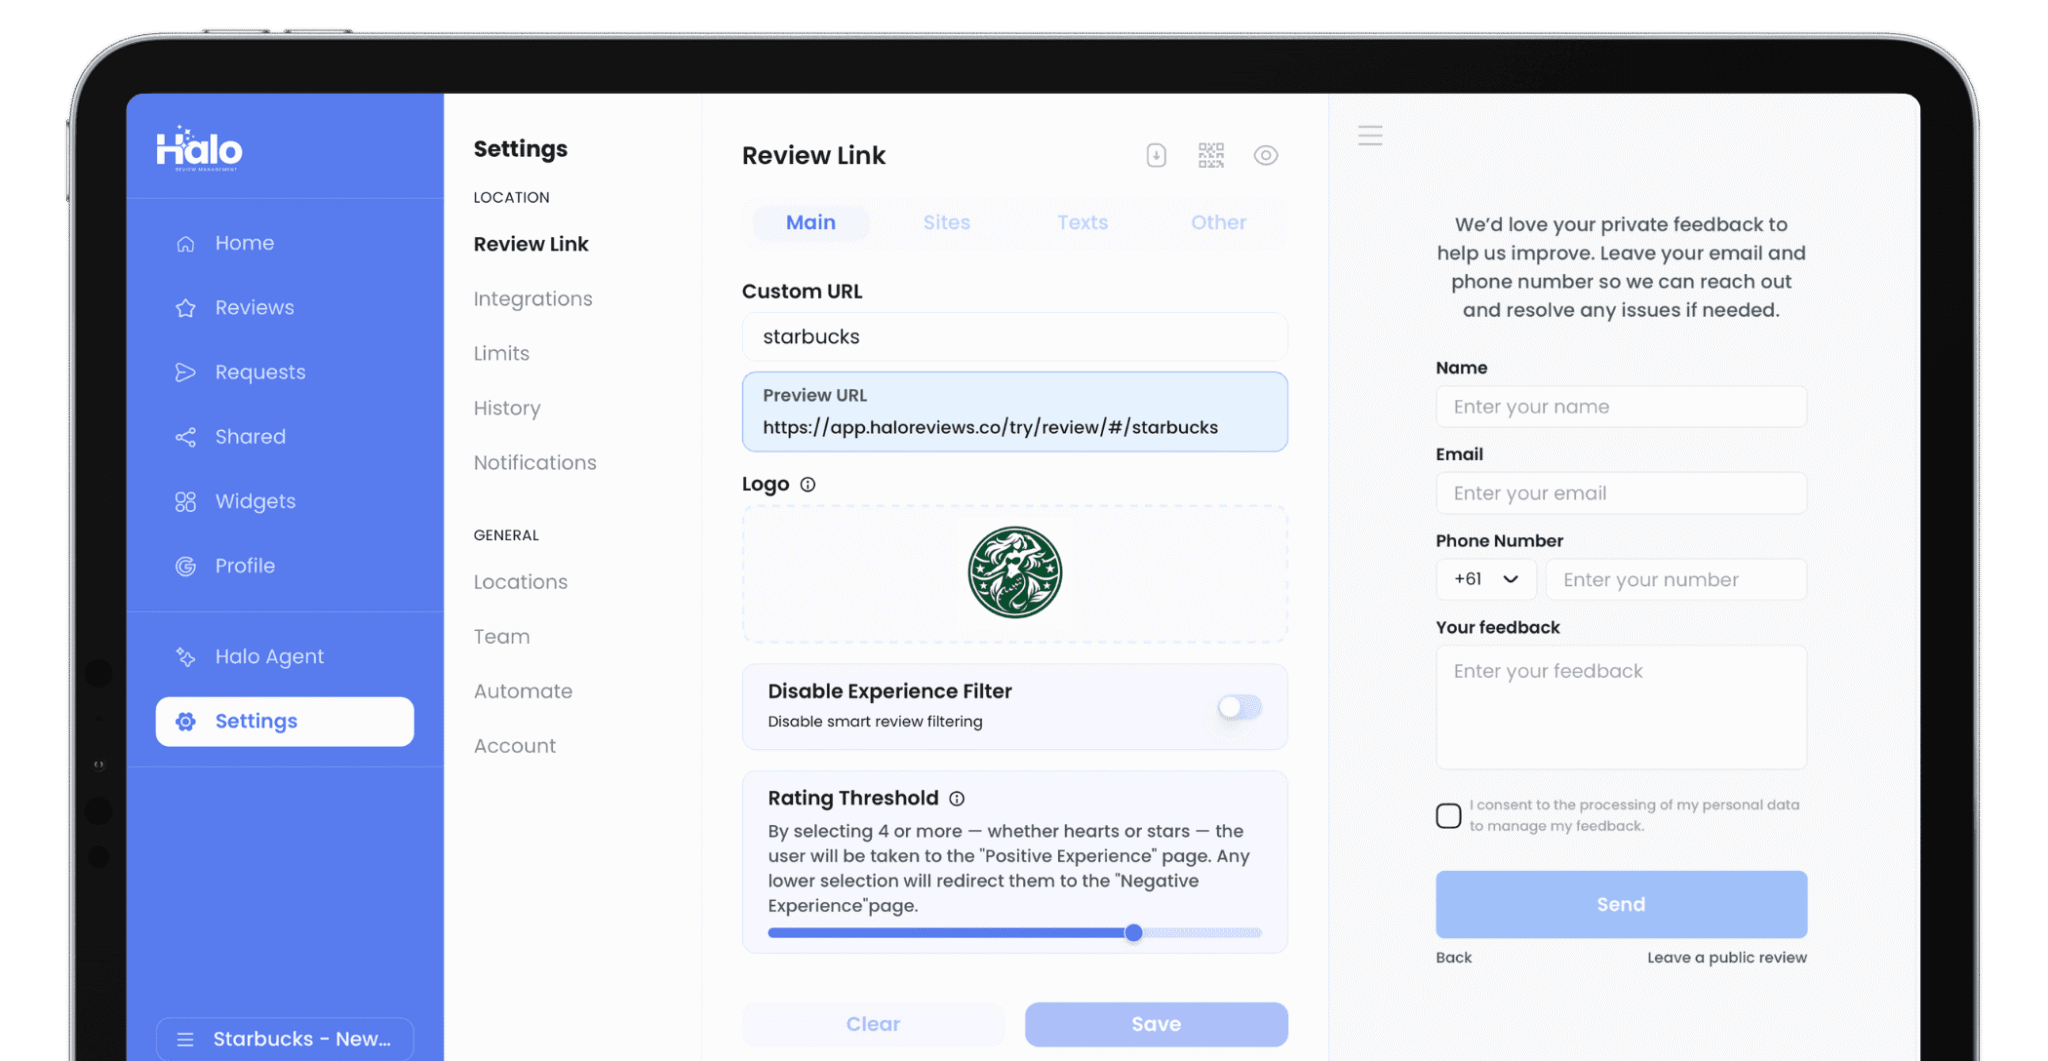Screen dimensions: 2048x1061
Task: Switch to the Texts tab
Action: pos(1082,222)
